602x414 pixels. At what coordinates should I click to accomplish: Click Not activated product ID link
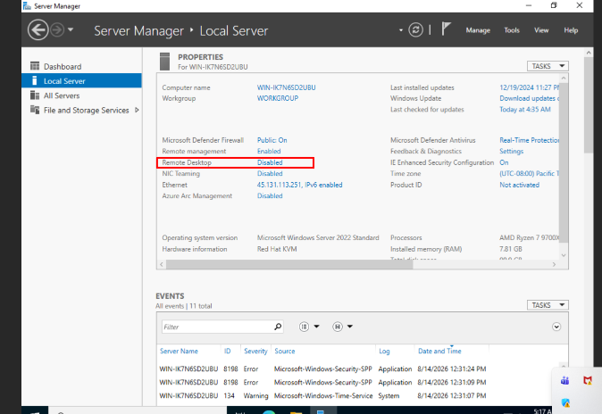[519, 185]
